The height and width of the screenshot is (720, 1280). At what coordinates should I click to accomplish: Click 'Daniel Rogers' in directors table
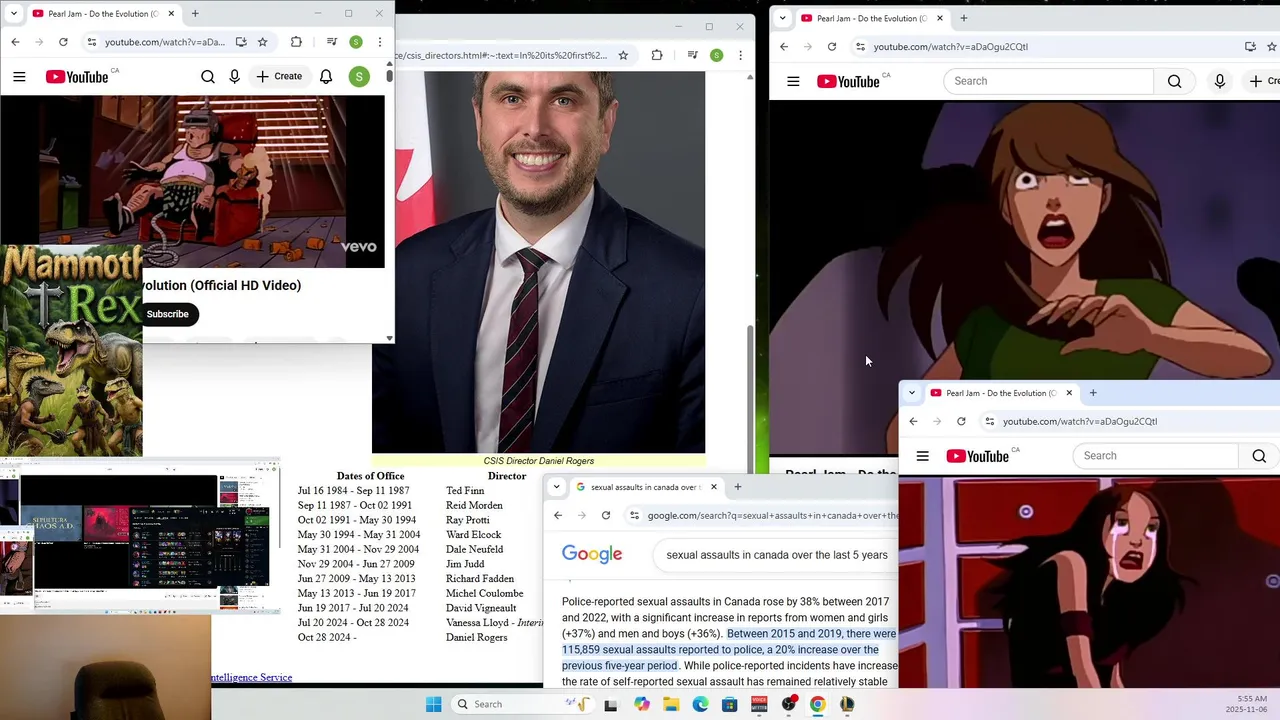pyautogui.click(x=476, y=637)
